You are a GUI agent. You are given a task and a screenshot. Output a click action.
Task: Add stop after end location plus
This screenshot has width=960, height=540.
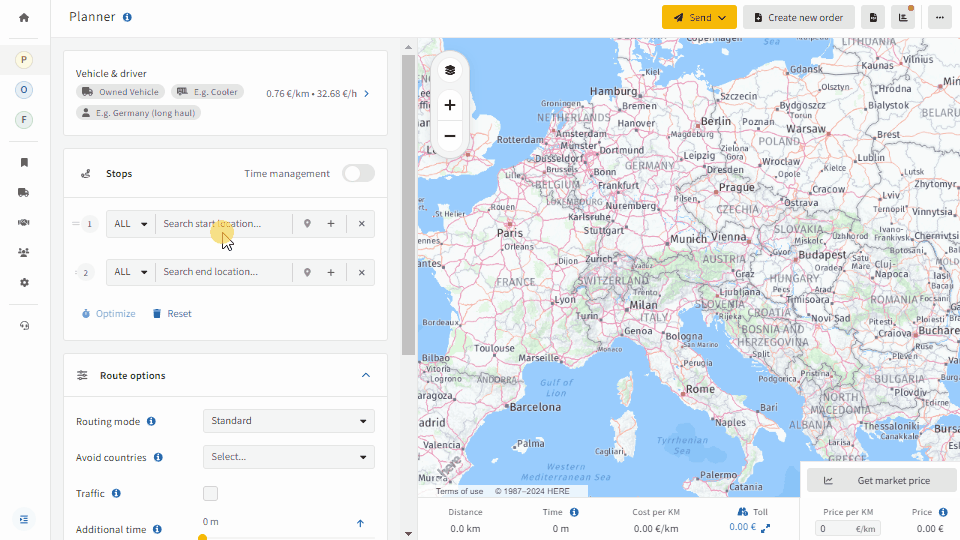pos(331,272)
